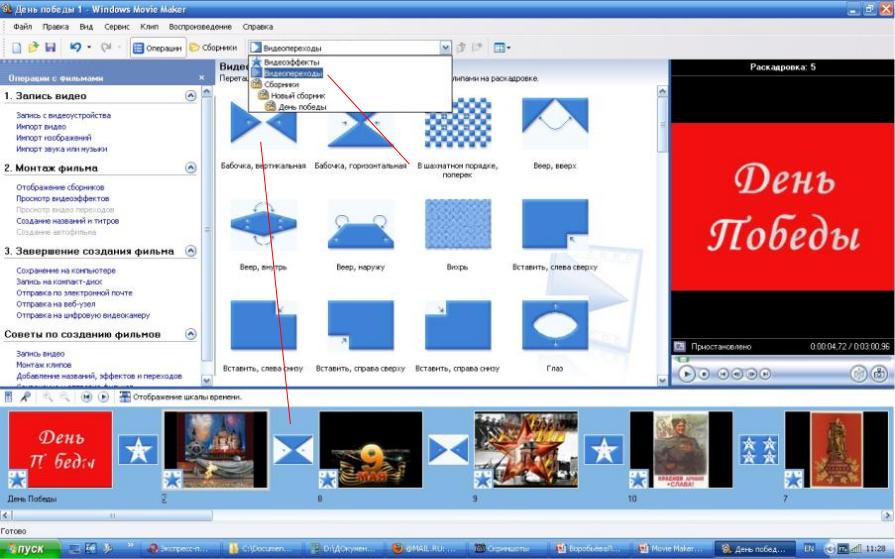
Task: Select the star transition after День Победы clip
Action: click(138, 449)
